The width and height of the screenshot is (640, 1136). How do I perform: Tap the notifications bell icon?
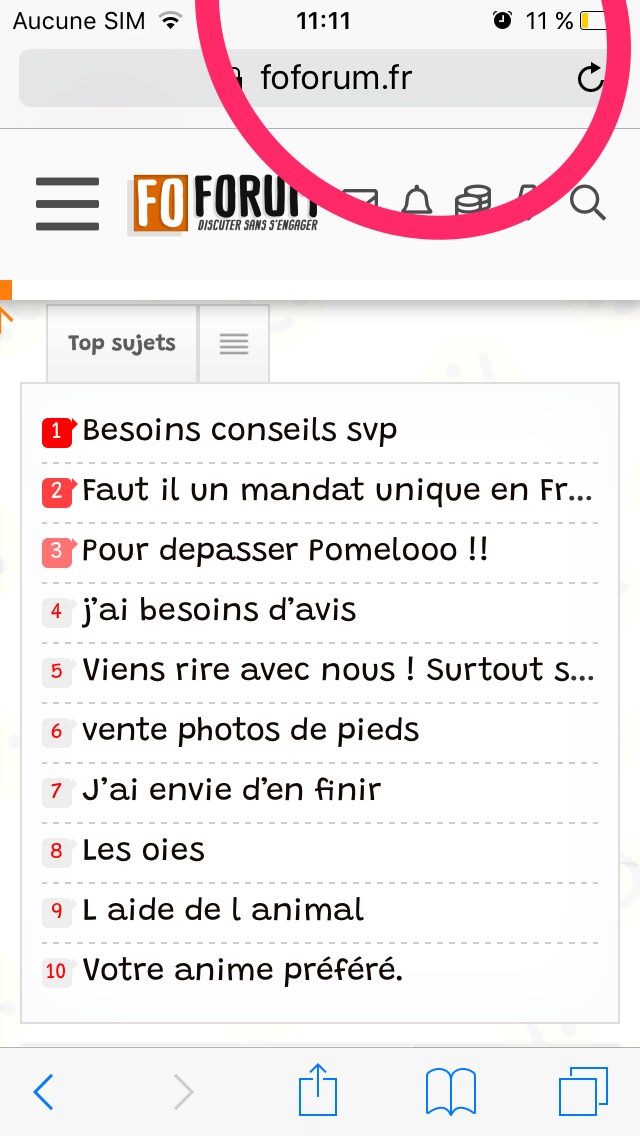[x=417, y=202]
